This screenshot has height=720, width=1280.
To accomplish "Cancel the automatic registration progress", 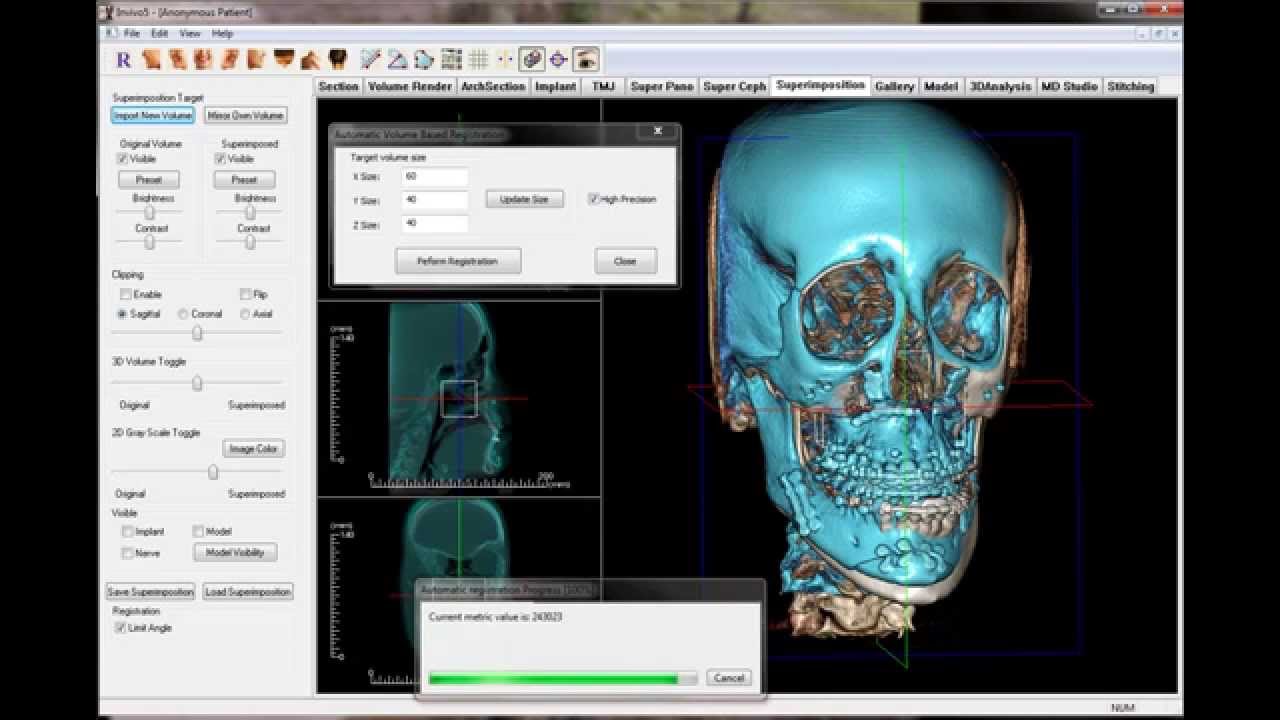I will click(x=728, y=678).
